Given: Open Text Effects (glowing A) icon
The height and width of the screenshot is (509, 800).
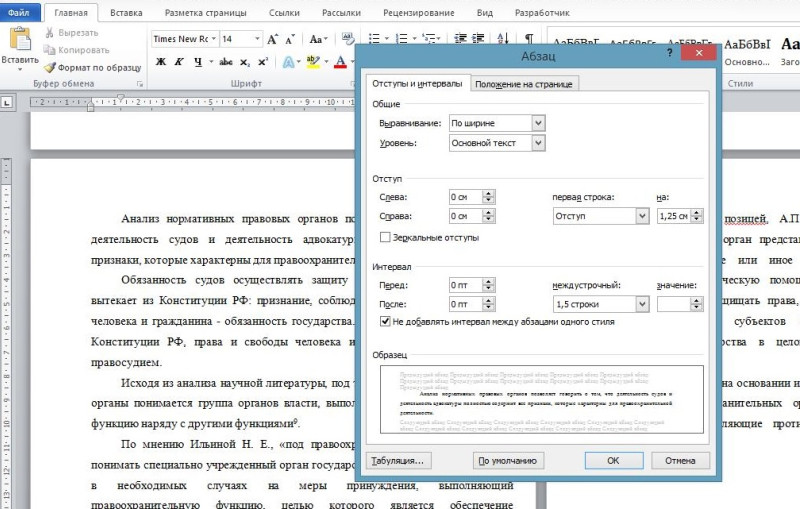Looking at the screenshot, I should pyautogui.click(x=288, y=62).
